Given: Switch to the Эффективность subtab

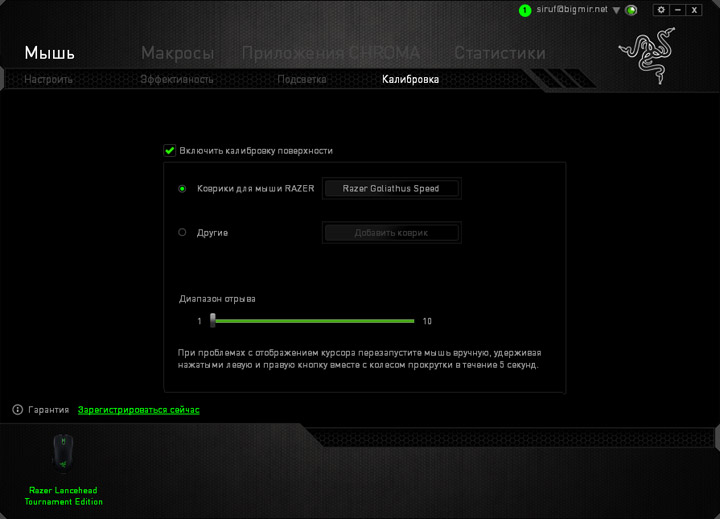Looking at the screenshot, I should pos(177,79).
